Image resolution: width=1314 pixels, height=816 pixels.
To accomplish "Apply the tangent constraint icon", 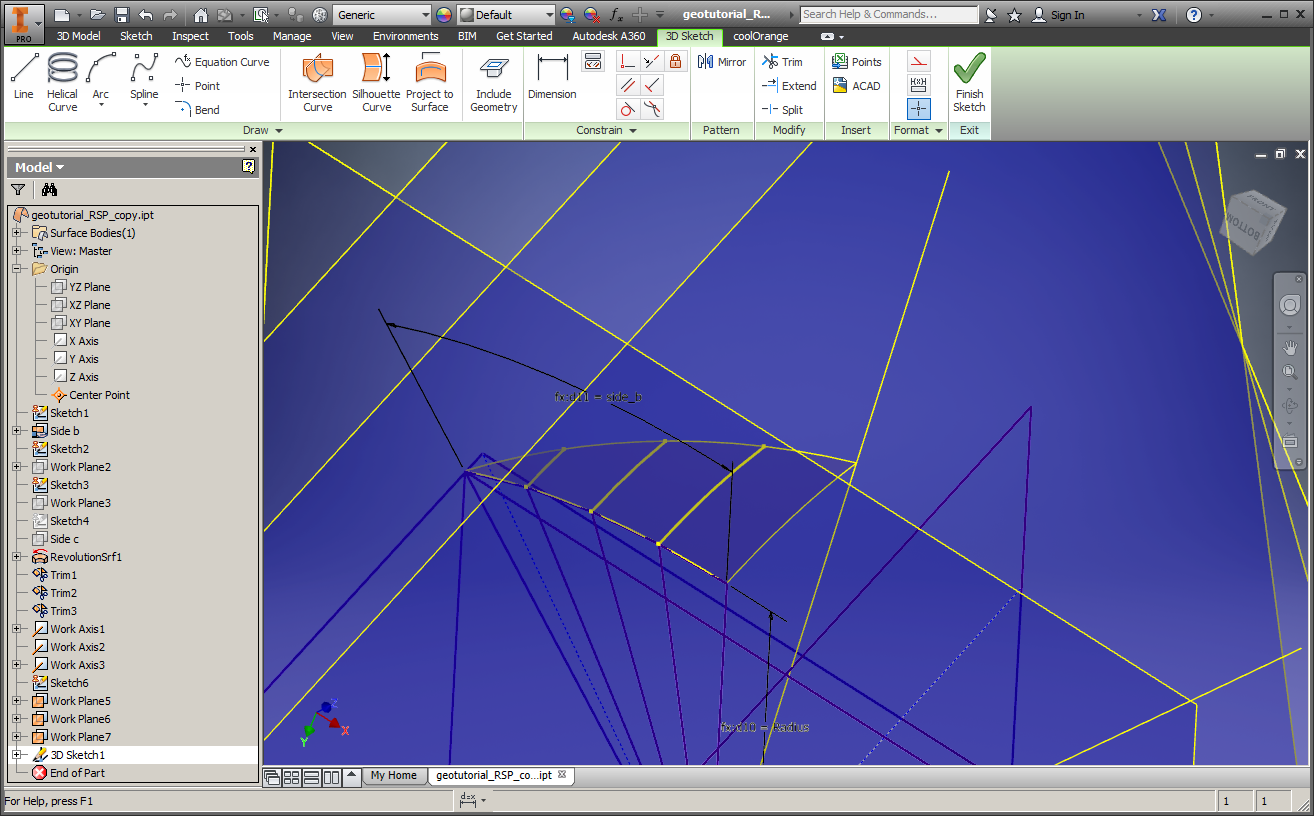I will coord(628,110).
